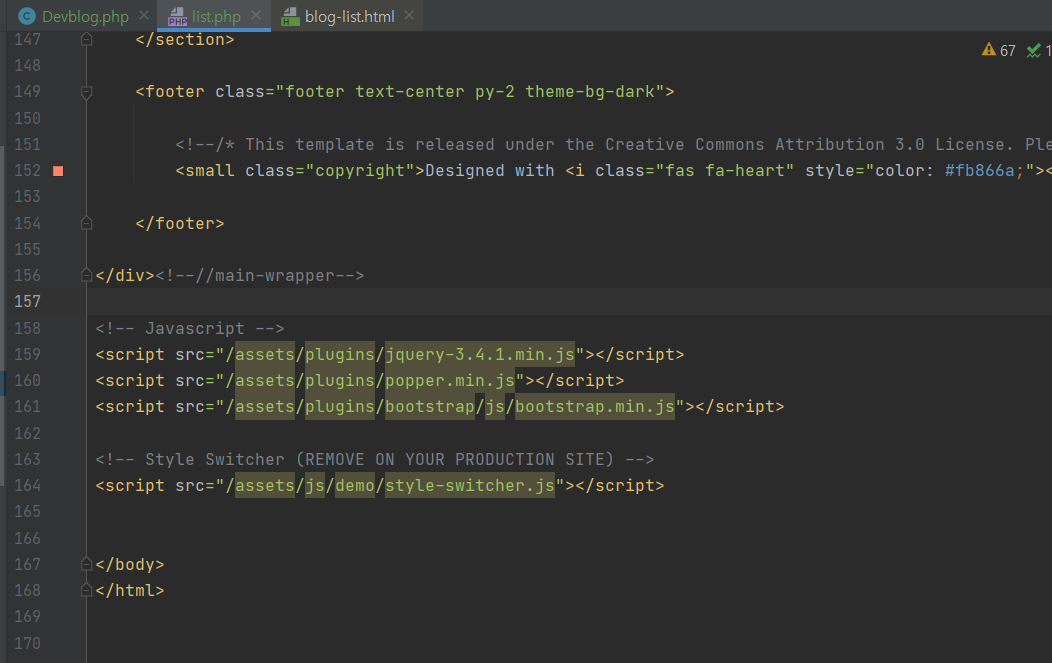Follow the popper.min.js script path
The image size is (1052, 663).
point(450,380)
